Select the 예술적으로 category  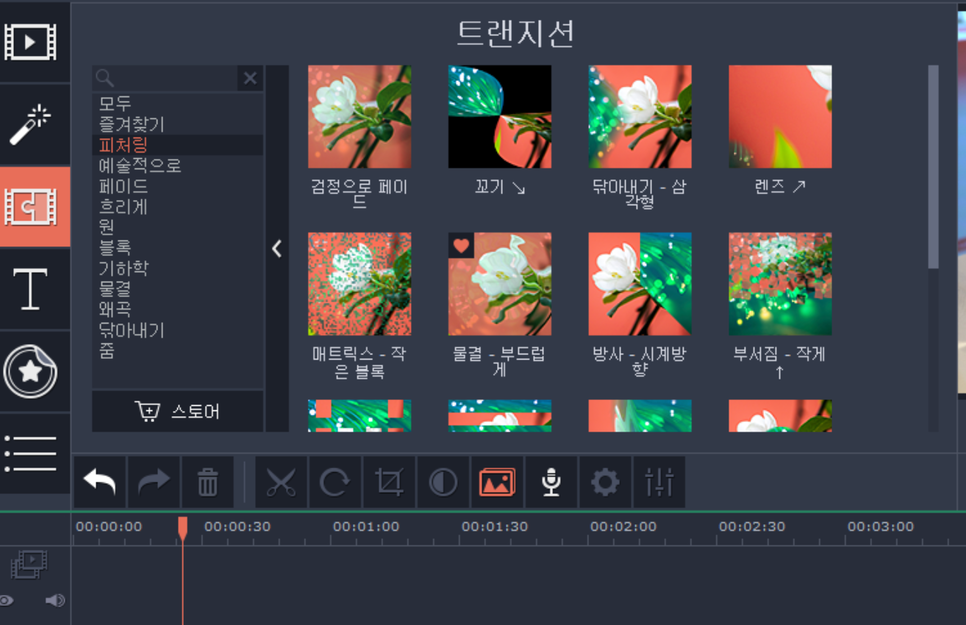[177, 165]
